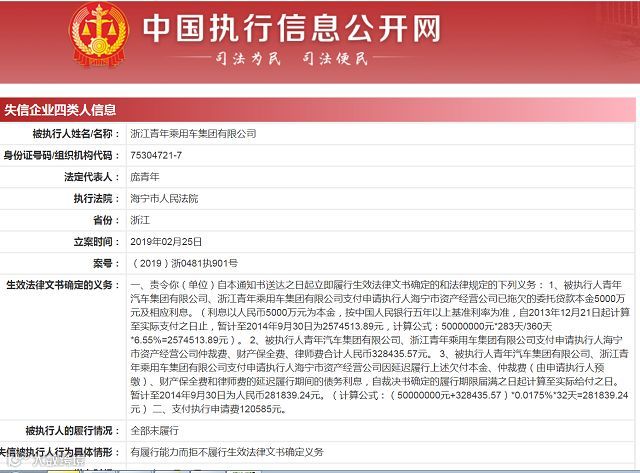This screenshot has height=473, width=640.
Task: Click the label 案号
Action: click(107, 263)
